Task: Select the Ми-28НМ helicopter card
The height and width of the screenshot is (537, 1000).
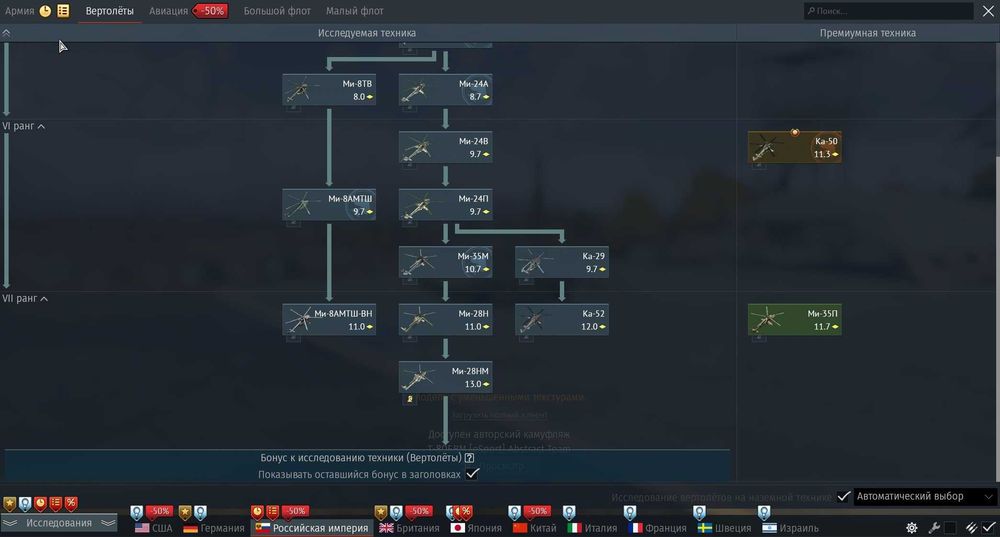Action: pyautogui.click(x=445, y=377)
